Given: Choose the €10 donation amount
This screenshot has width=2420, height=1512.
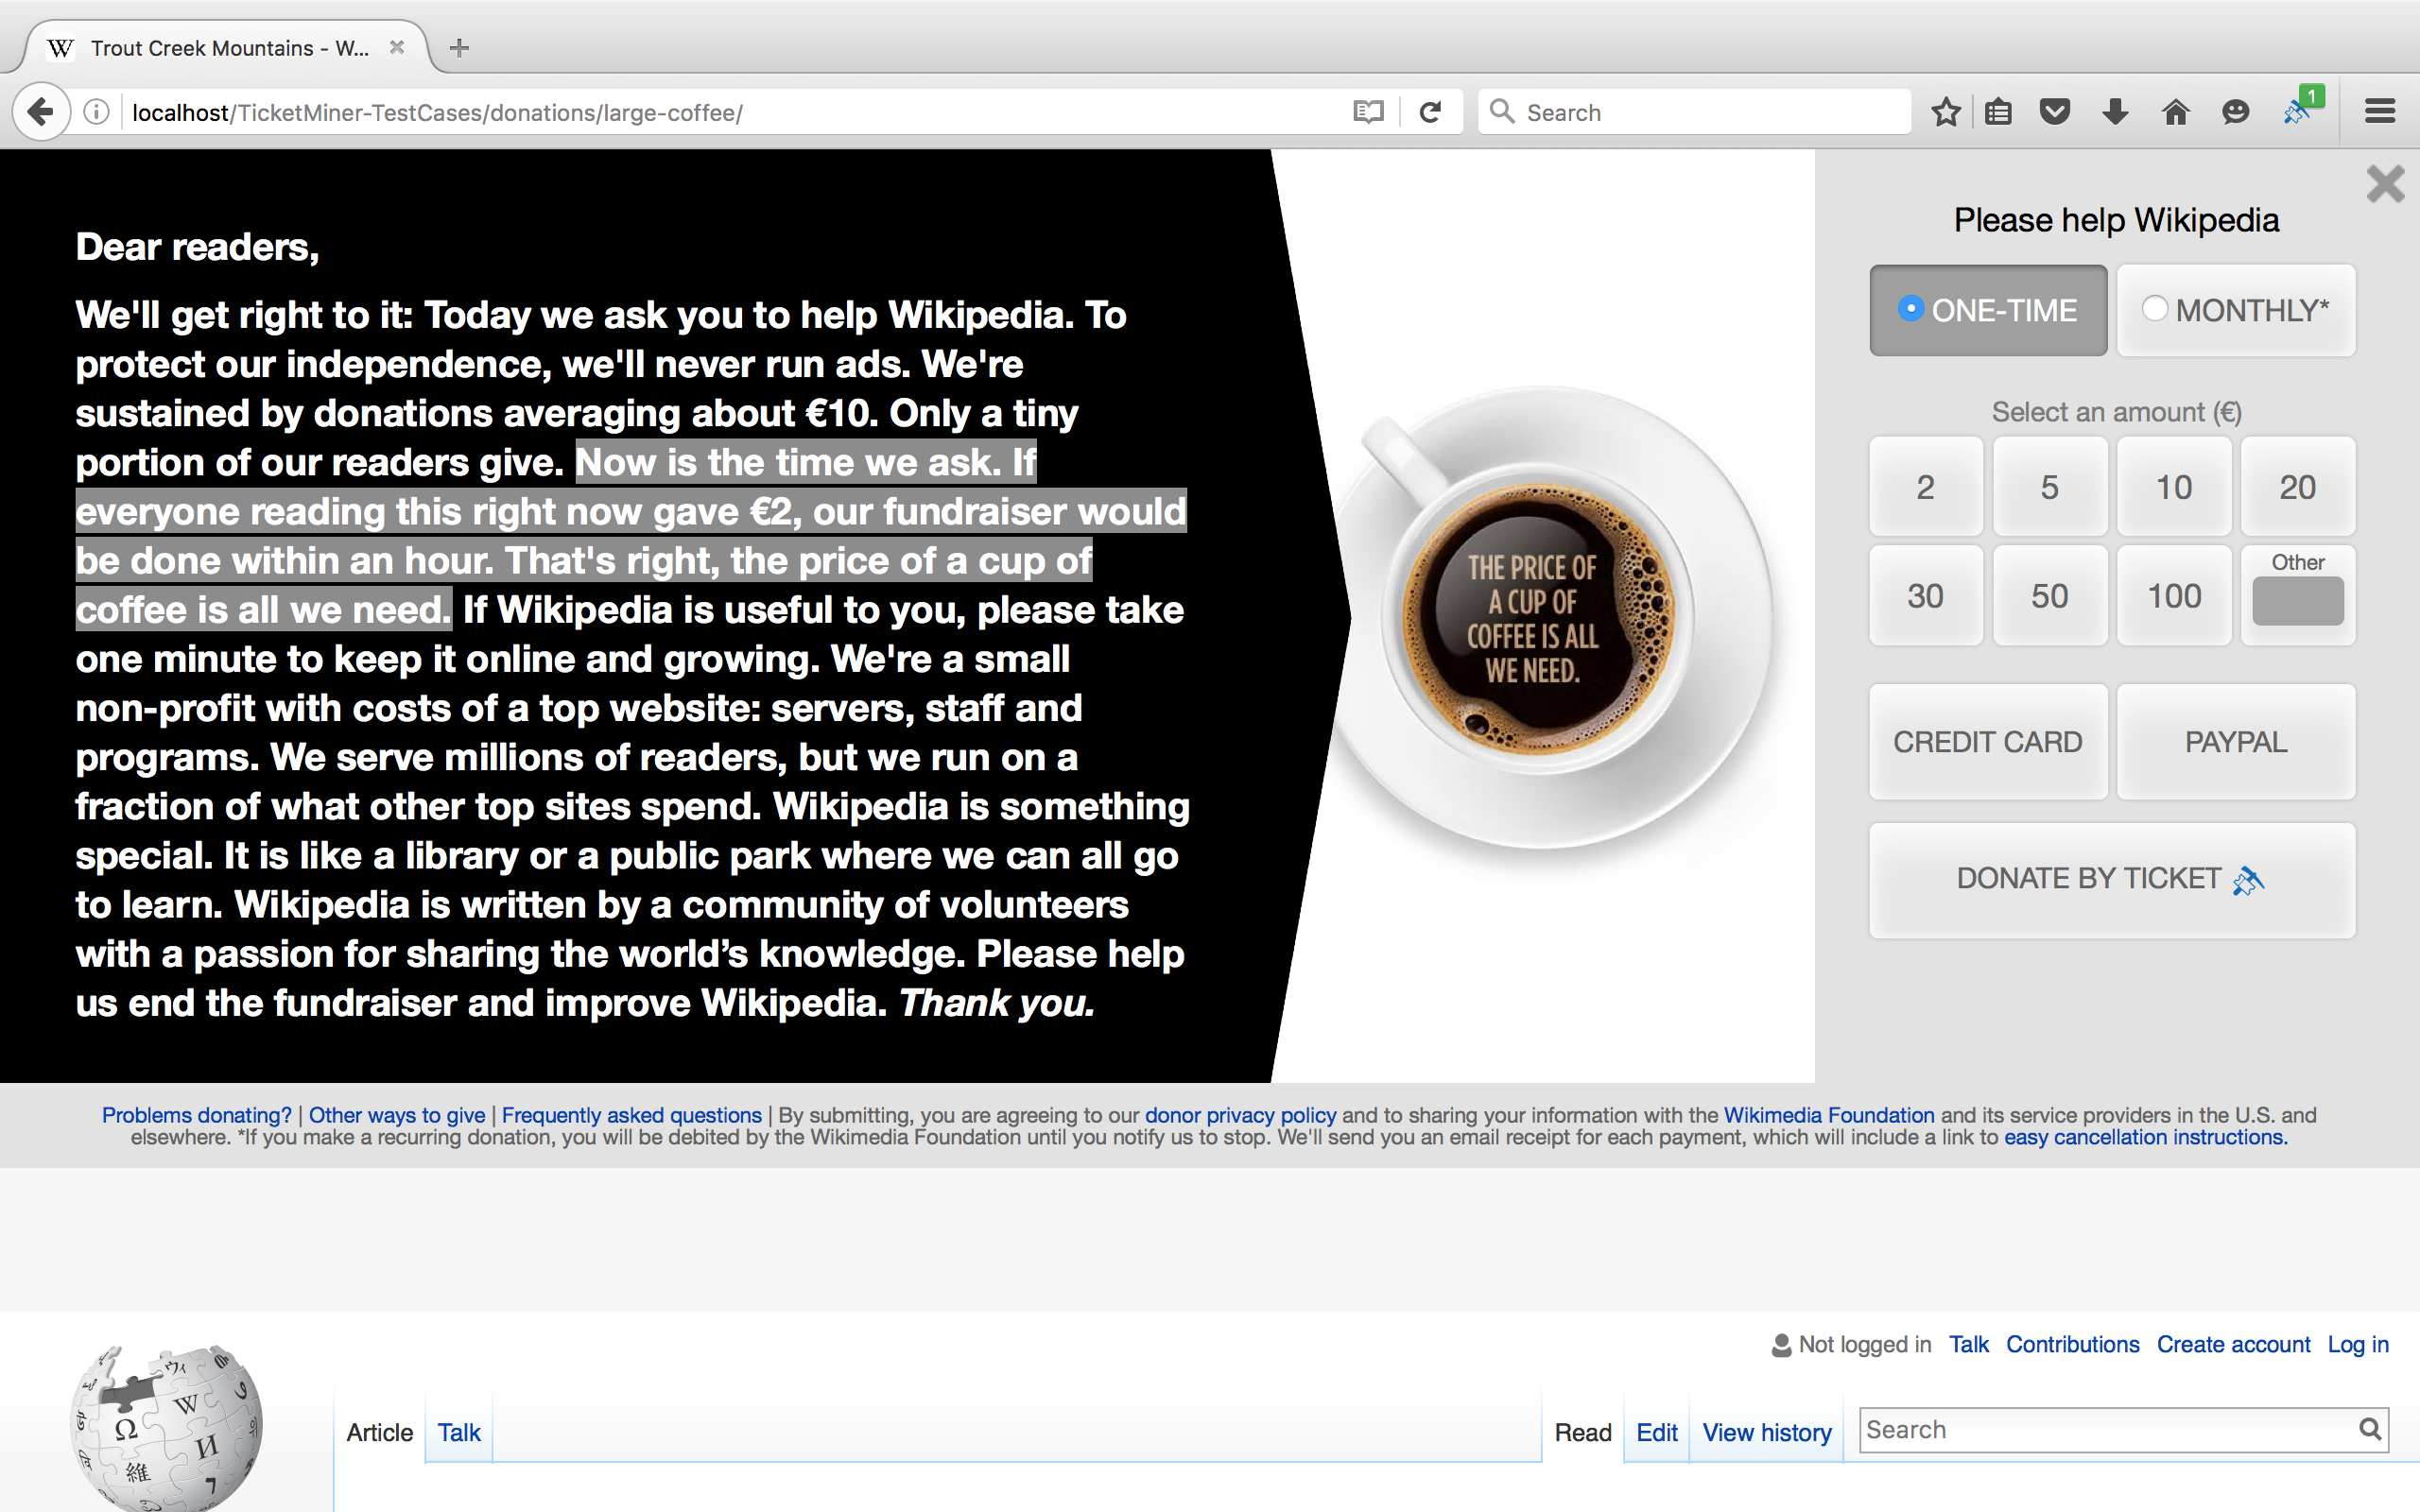Looking at the screenshot, I should tap(2173, 487).
